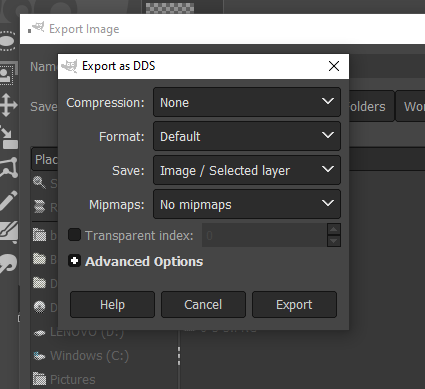Screen dimensions: 425x389
Task: Select the Foreground Select tool
Action: (7, 74)
